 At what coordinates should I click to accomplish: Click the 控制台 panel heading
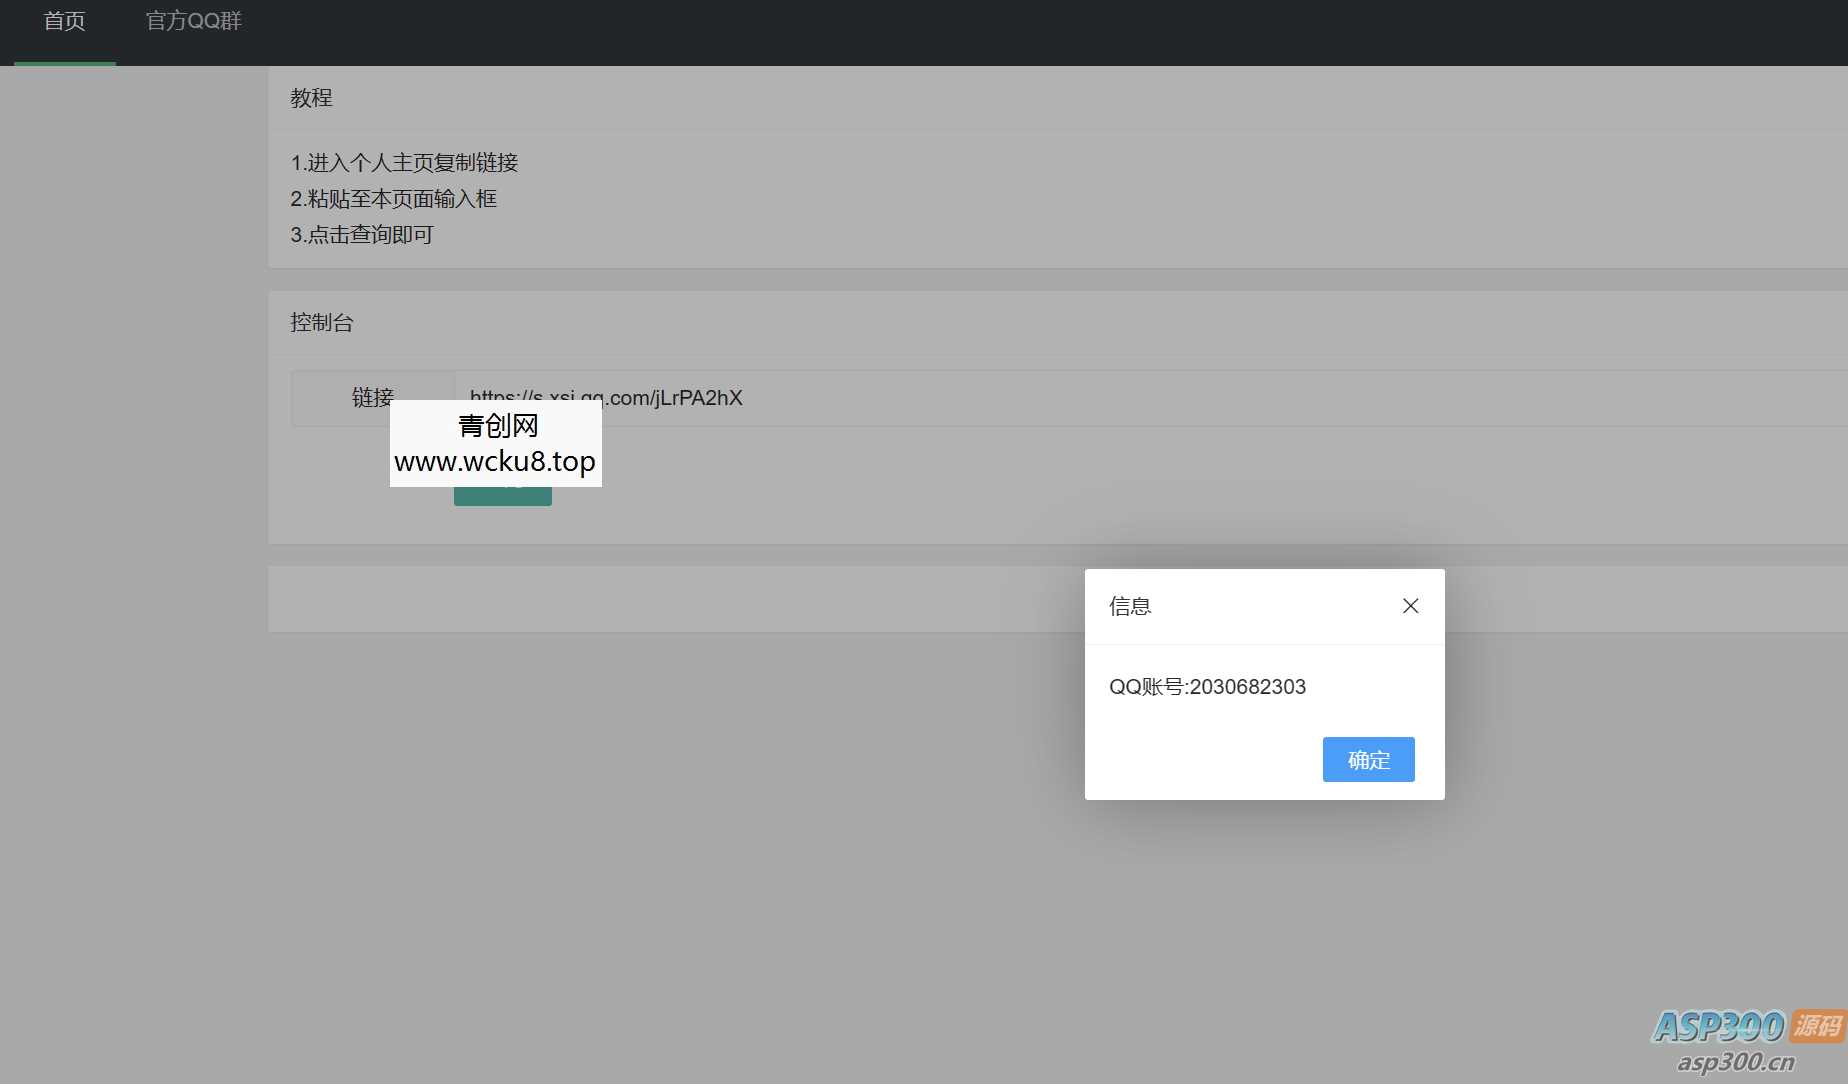[x=321, y=323]
